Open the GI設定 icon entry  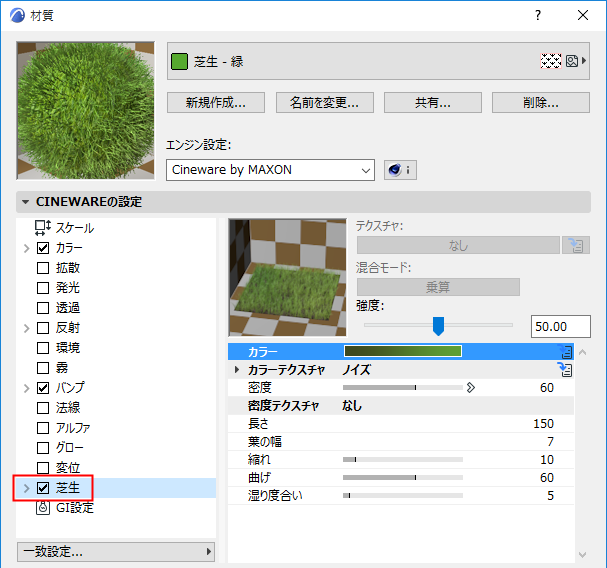[43, 508]
